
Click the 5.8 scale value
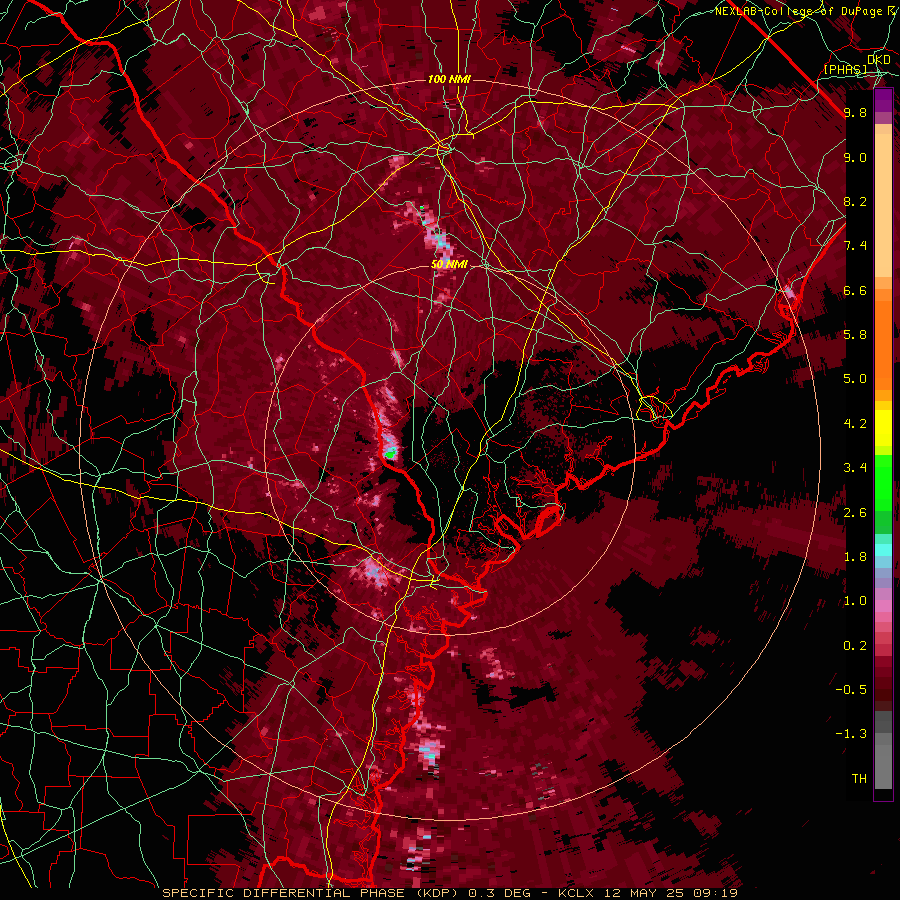tap(855, 335)
